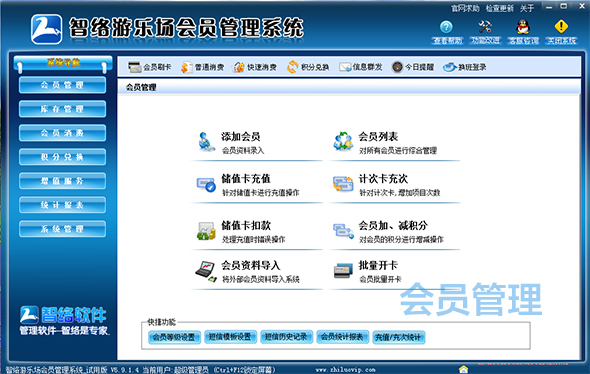
Task: Click the 官网求助 link at top
Action: 465,8
